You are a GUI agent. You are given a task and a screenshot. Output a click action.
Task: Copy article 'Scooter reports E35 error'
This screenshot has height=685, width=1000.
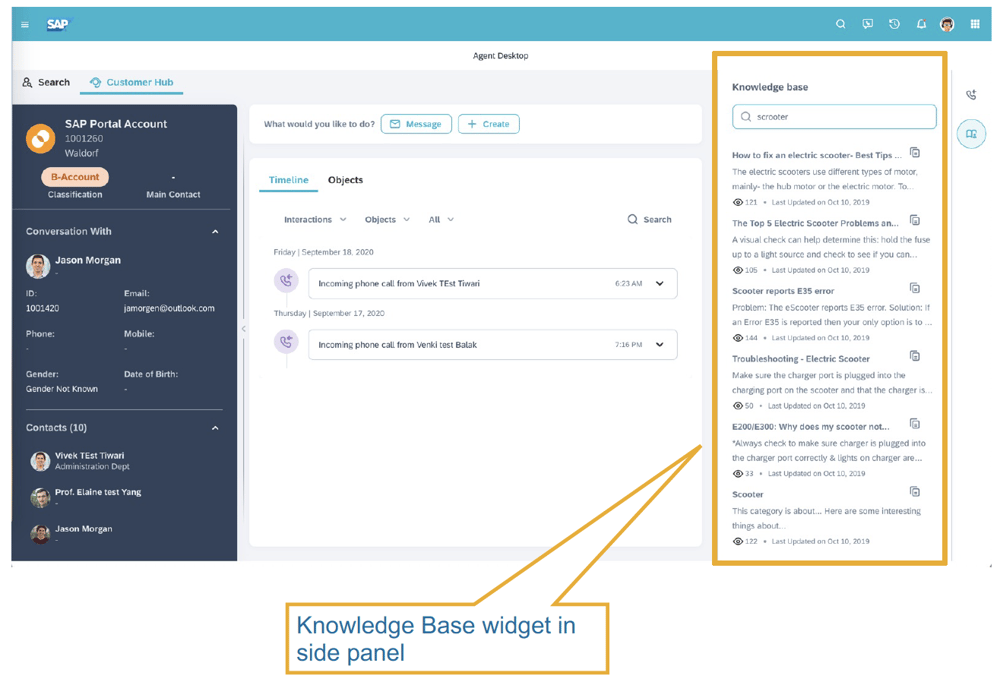tap(915, 288)
